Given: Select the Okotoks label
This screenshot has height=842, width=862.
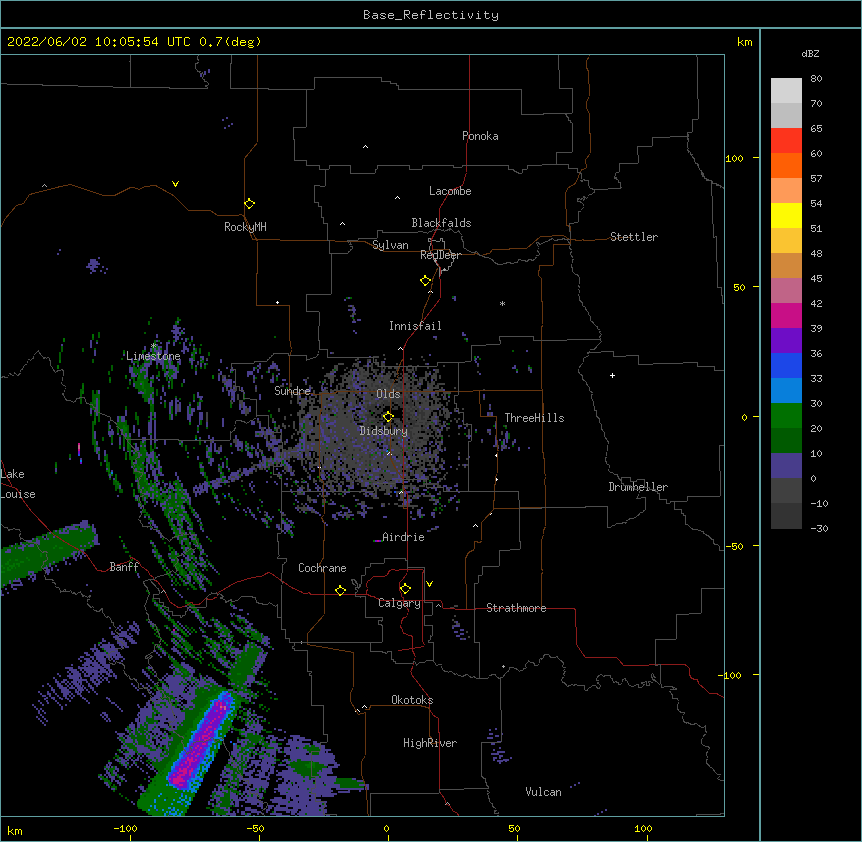Looking at the screenshot, I should pyautogui.click(x=412, y=700).
